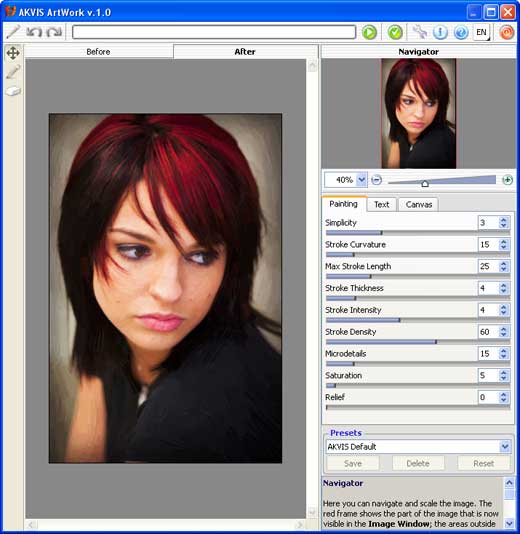The height and width of the screenshot is (534, 520).
Task: Click the pencil guide tool in top toolbar
Action: point(13,32)
